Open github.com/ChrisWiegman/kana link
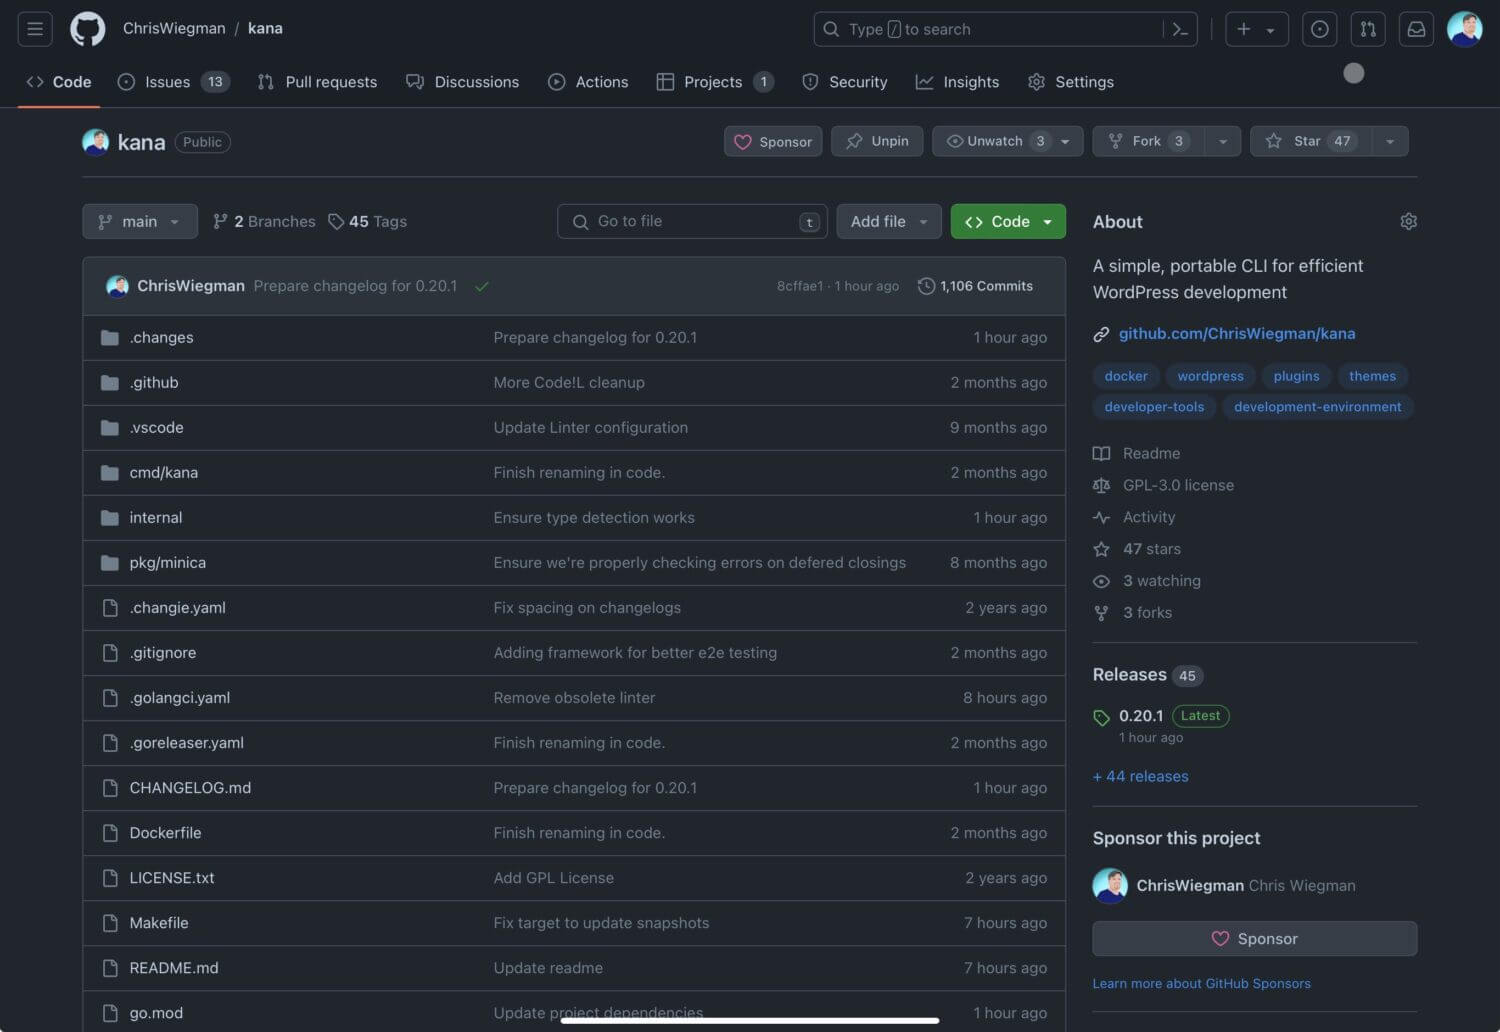Image resolution: width=1500 pixels, height=1032 pixels. (x=1237, y=333)
